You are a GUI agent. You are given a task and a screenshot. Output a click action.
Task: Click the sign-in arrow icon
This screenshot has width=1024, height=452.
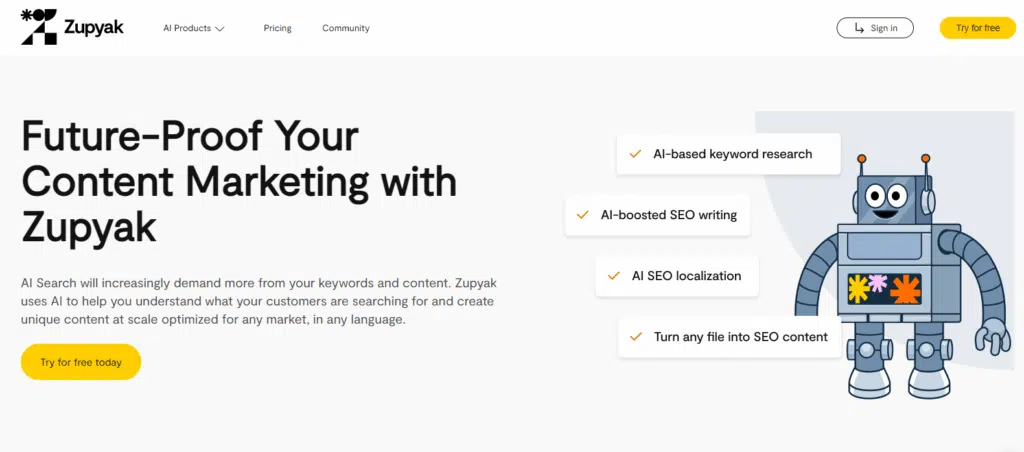859,28
